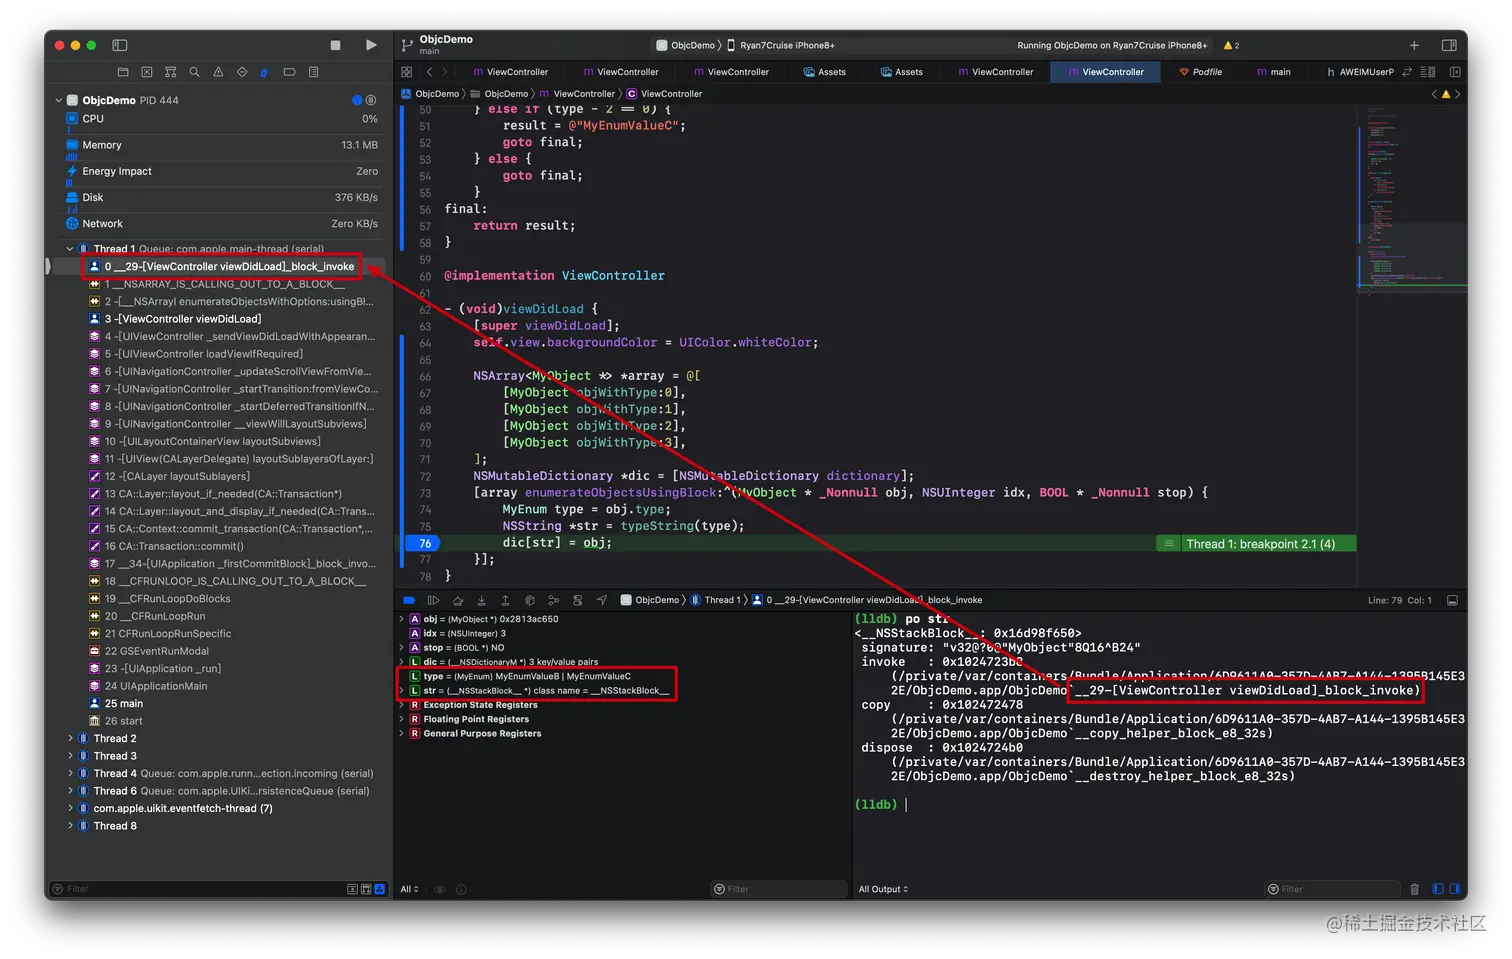The height and width of the screenshot is (959, 1512).
Task: Click the Step over debug button
Action: pyautogui.click(x=458, y=600)
